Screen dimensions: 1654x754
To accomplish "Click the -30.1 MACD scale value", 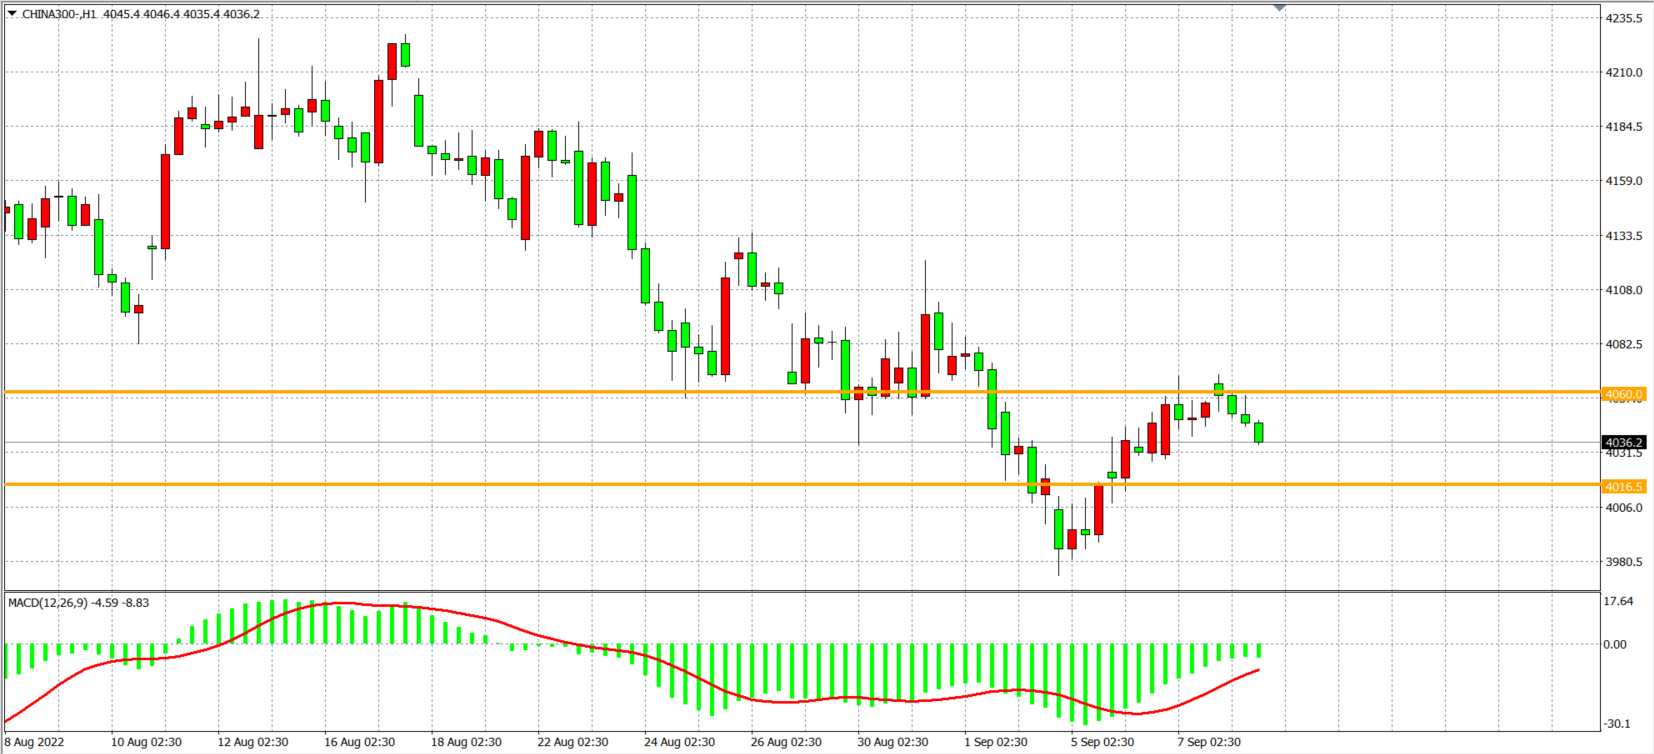I will (x=1618, y=723).
